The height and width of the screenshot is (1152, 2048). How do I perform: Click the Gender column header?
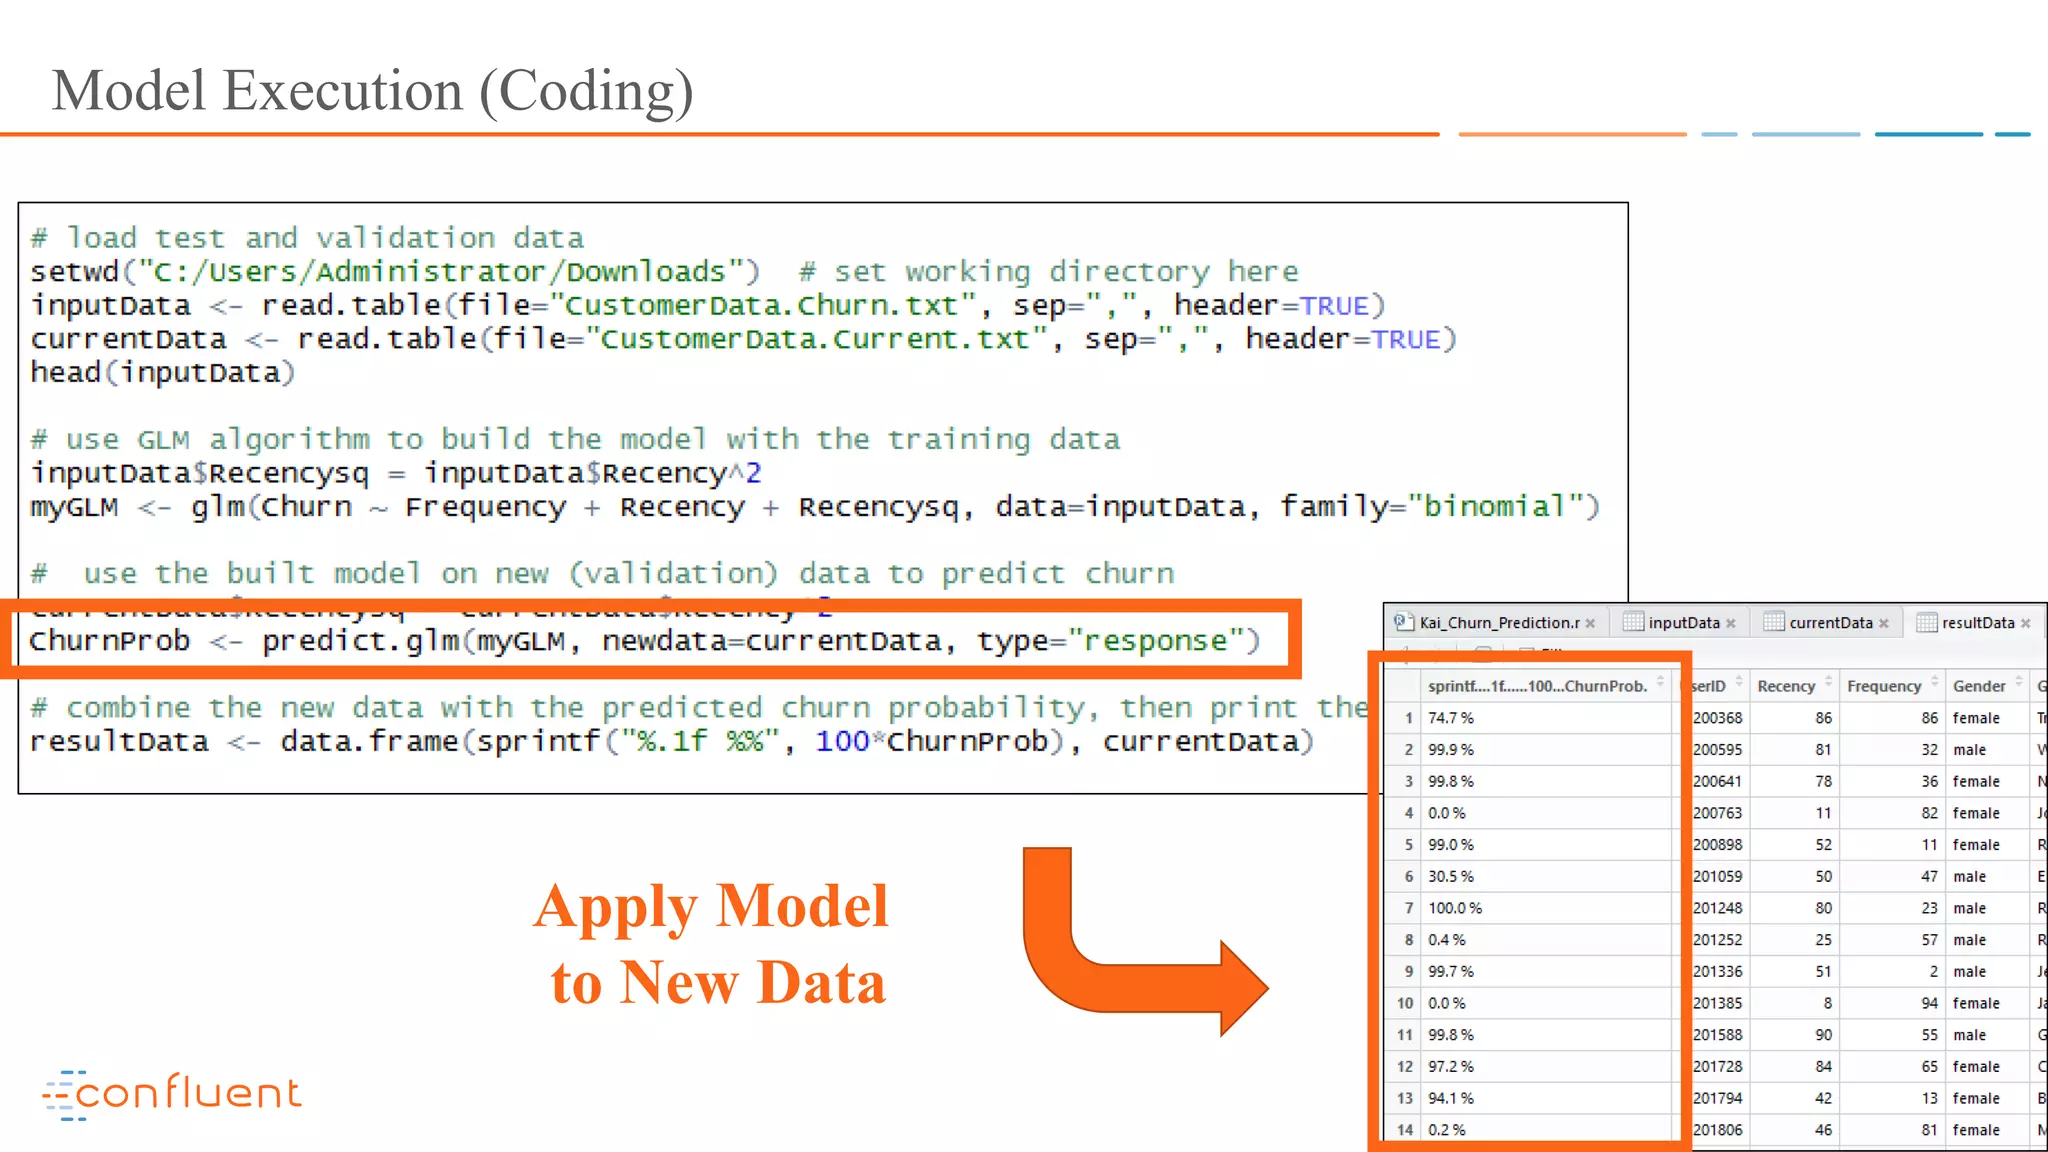(1979, 686)
